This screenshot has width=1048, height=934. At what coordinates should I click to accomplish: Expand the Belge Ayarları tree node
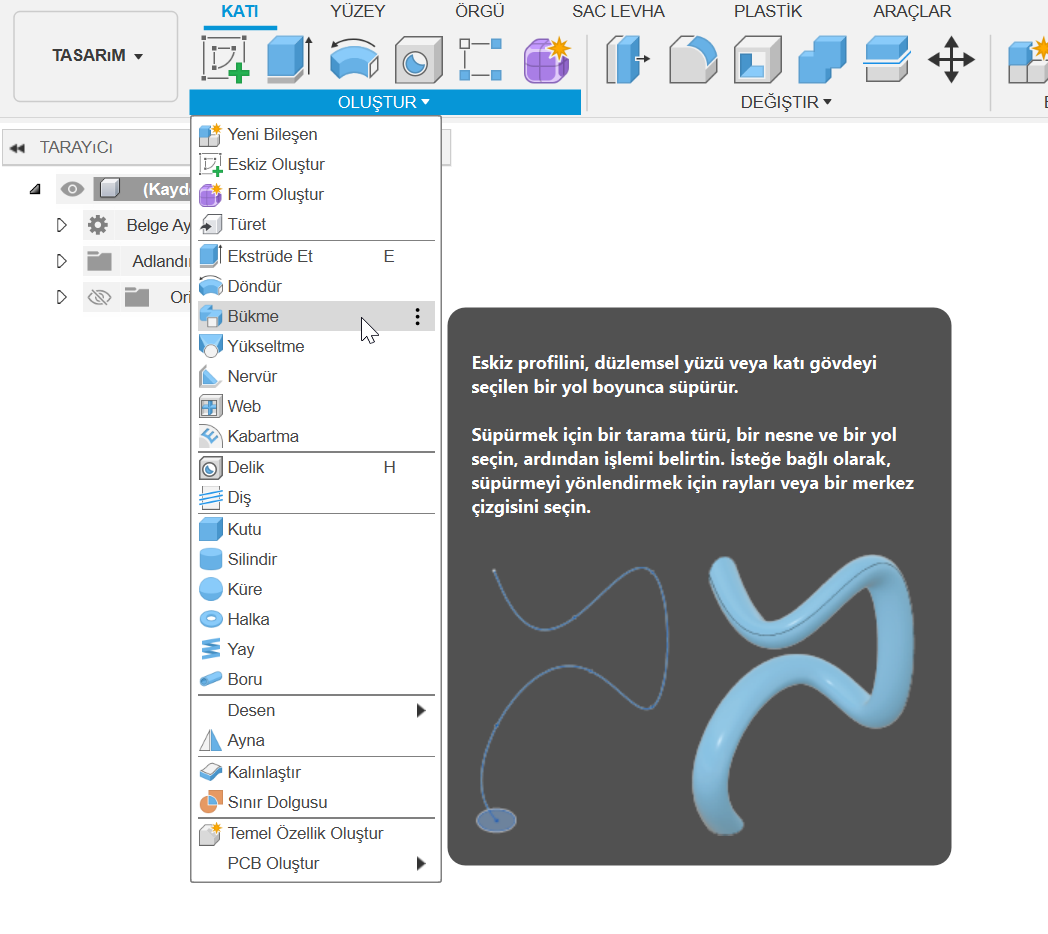pos(62,225)
